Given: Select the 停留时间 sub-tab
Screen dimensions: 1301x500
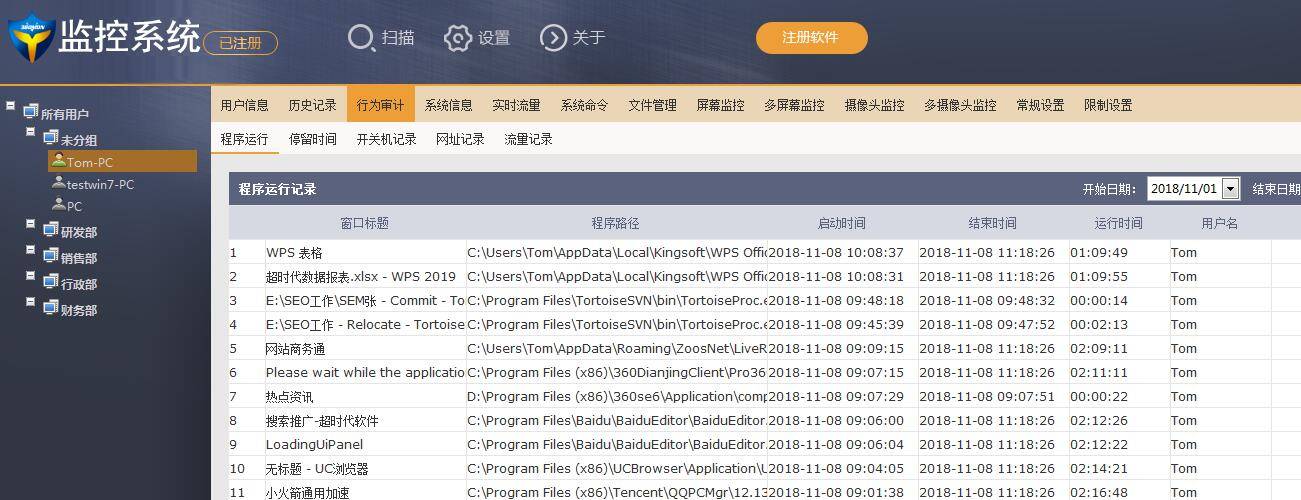Looking at the screenshot, I should (313, 139).
